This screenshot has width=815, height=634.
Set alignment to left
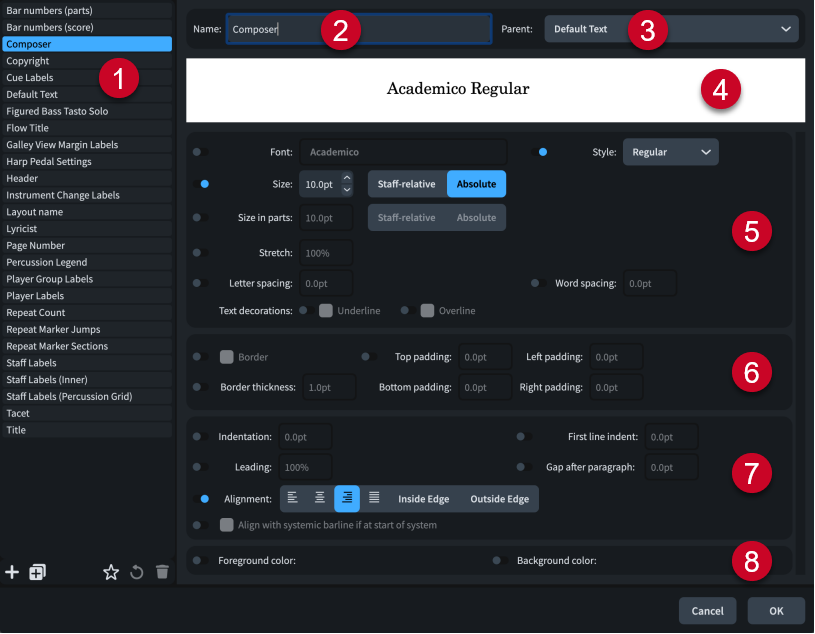[293, 498]
